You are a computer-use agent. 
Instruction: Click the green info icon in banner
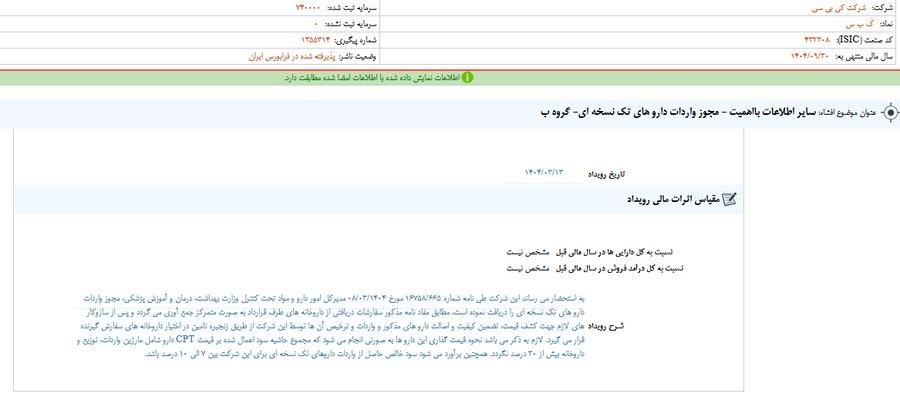[x=467, y=77]
